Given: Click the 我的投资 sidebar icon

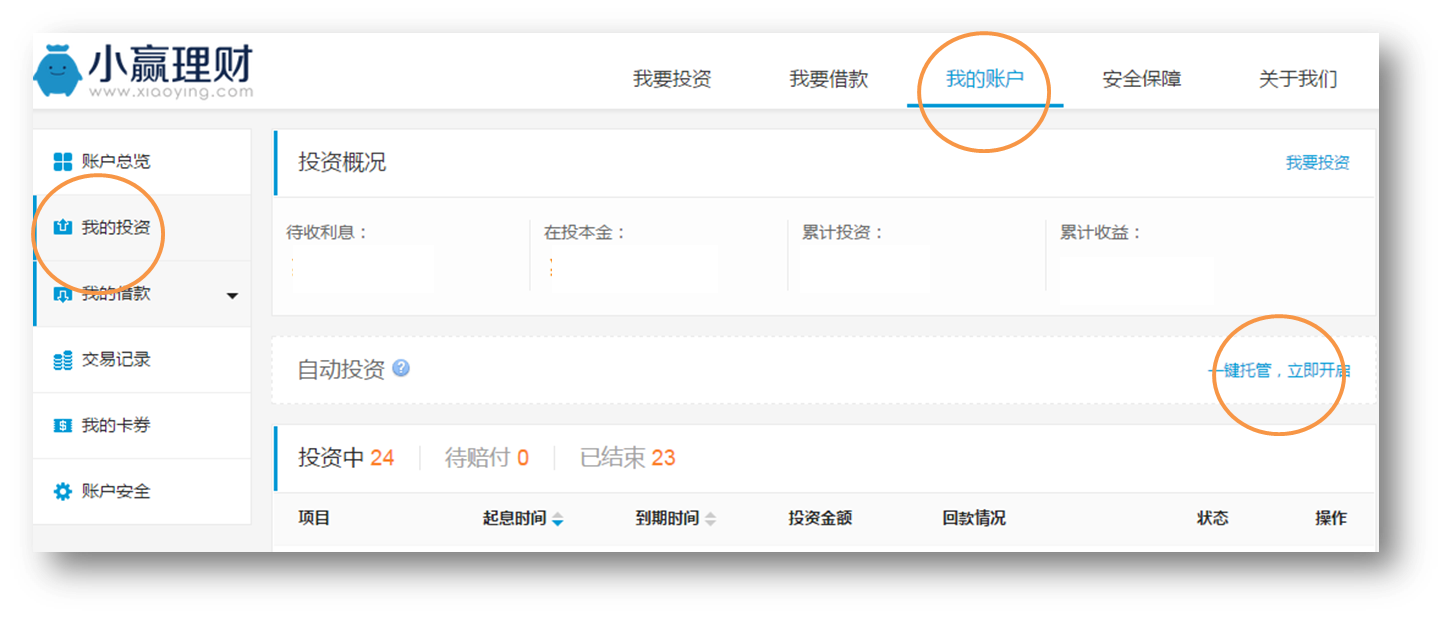Looking at the screenshot, I should (63, 228).
